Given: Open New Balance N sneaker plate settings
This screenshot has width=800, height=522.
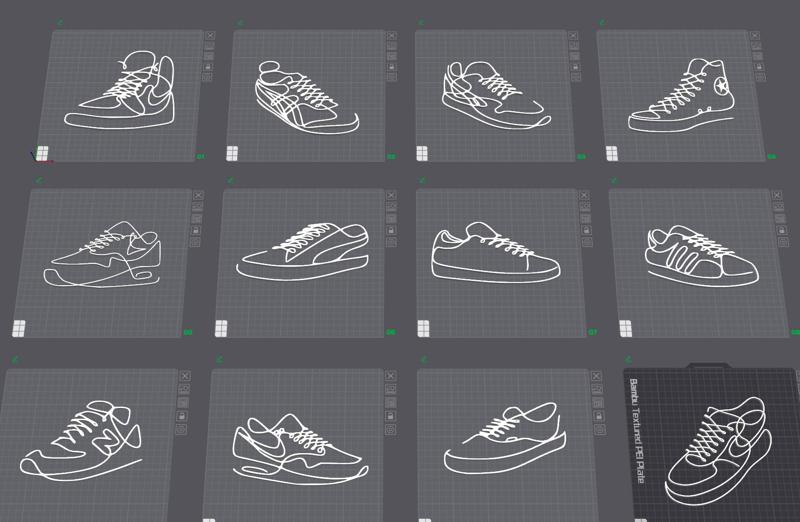Looking at the screenshot, I should 180,430.
